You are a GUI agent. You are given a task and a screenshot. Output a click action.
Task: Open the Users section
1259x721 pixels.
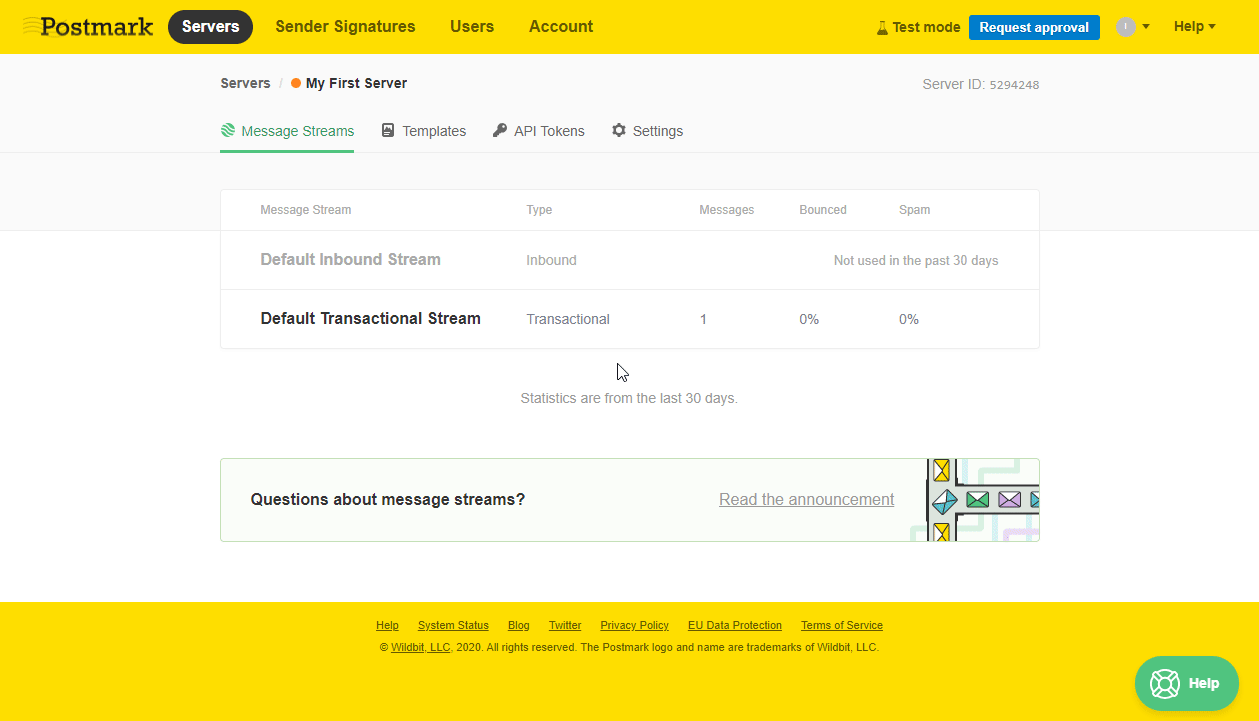point(472,27)
